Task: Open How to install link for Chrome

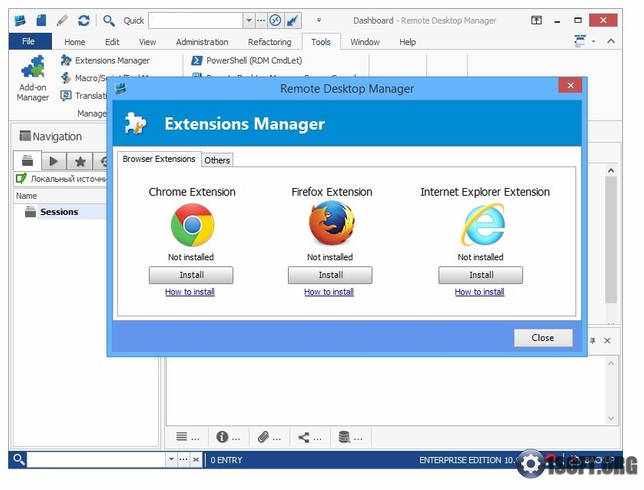Action: 190,292
